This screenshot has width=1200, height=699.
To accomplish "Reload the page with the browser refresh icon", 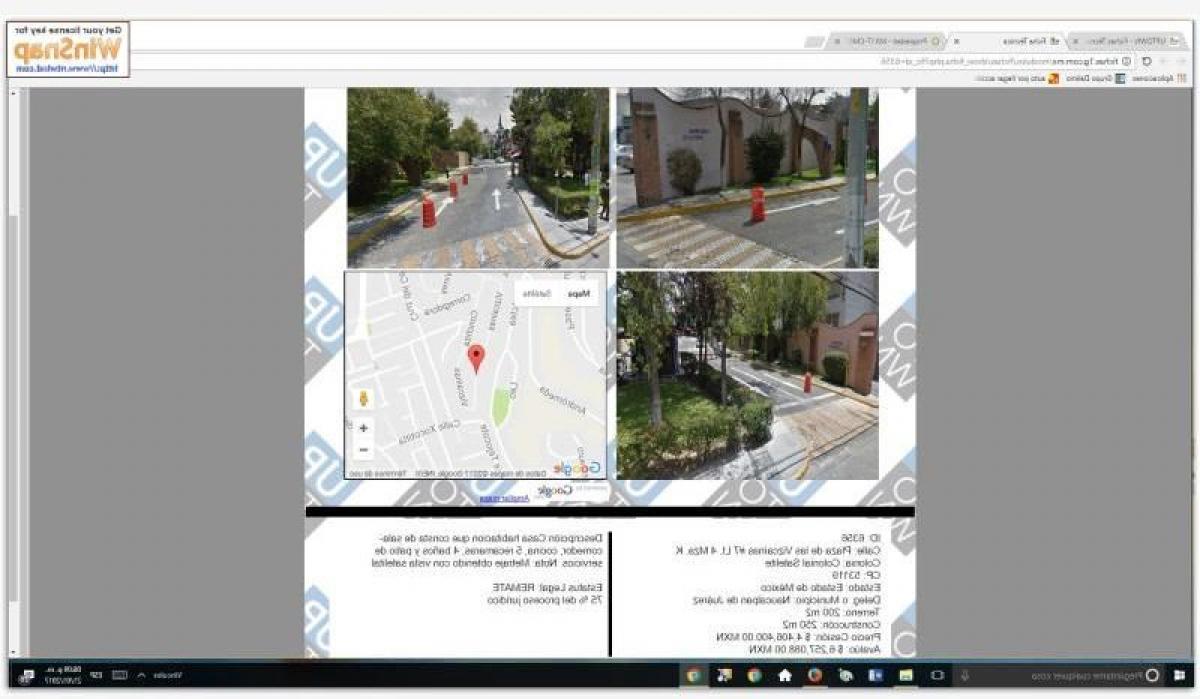I will click(1147, 61).
